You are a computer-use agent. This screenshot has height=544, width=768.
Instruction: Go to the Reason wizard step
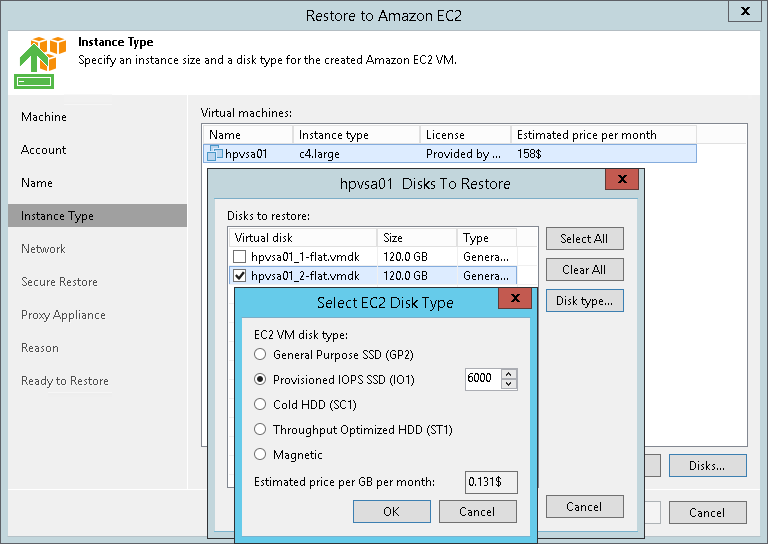point(40,348)
